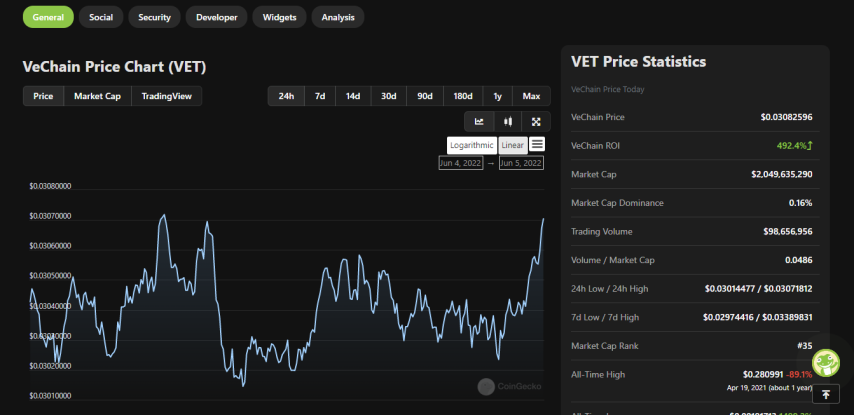Click the rightmost peak of the price line

tap(543, 219)
